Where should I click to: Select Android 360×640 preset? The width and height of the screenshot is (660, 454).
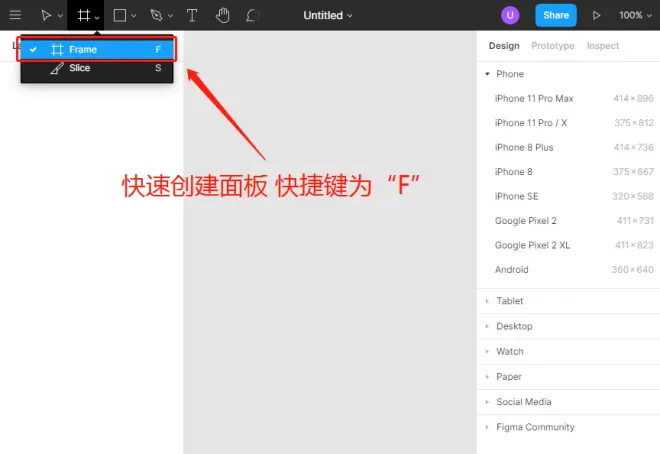click(x=568, y=269)
